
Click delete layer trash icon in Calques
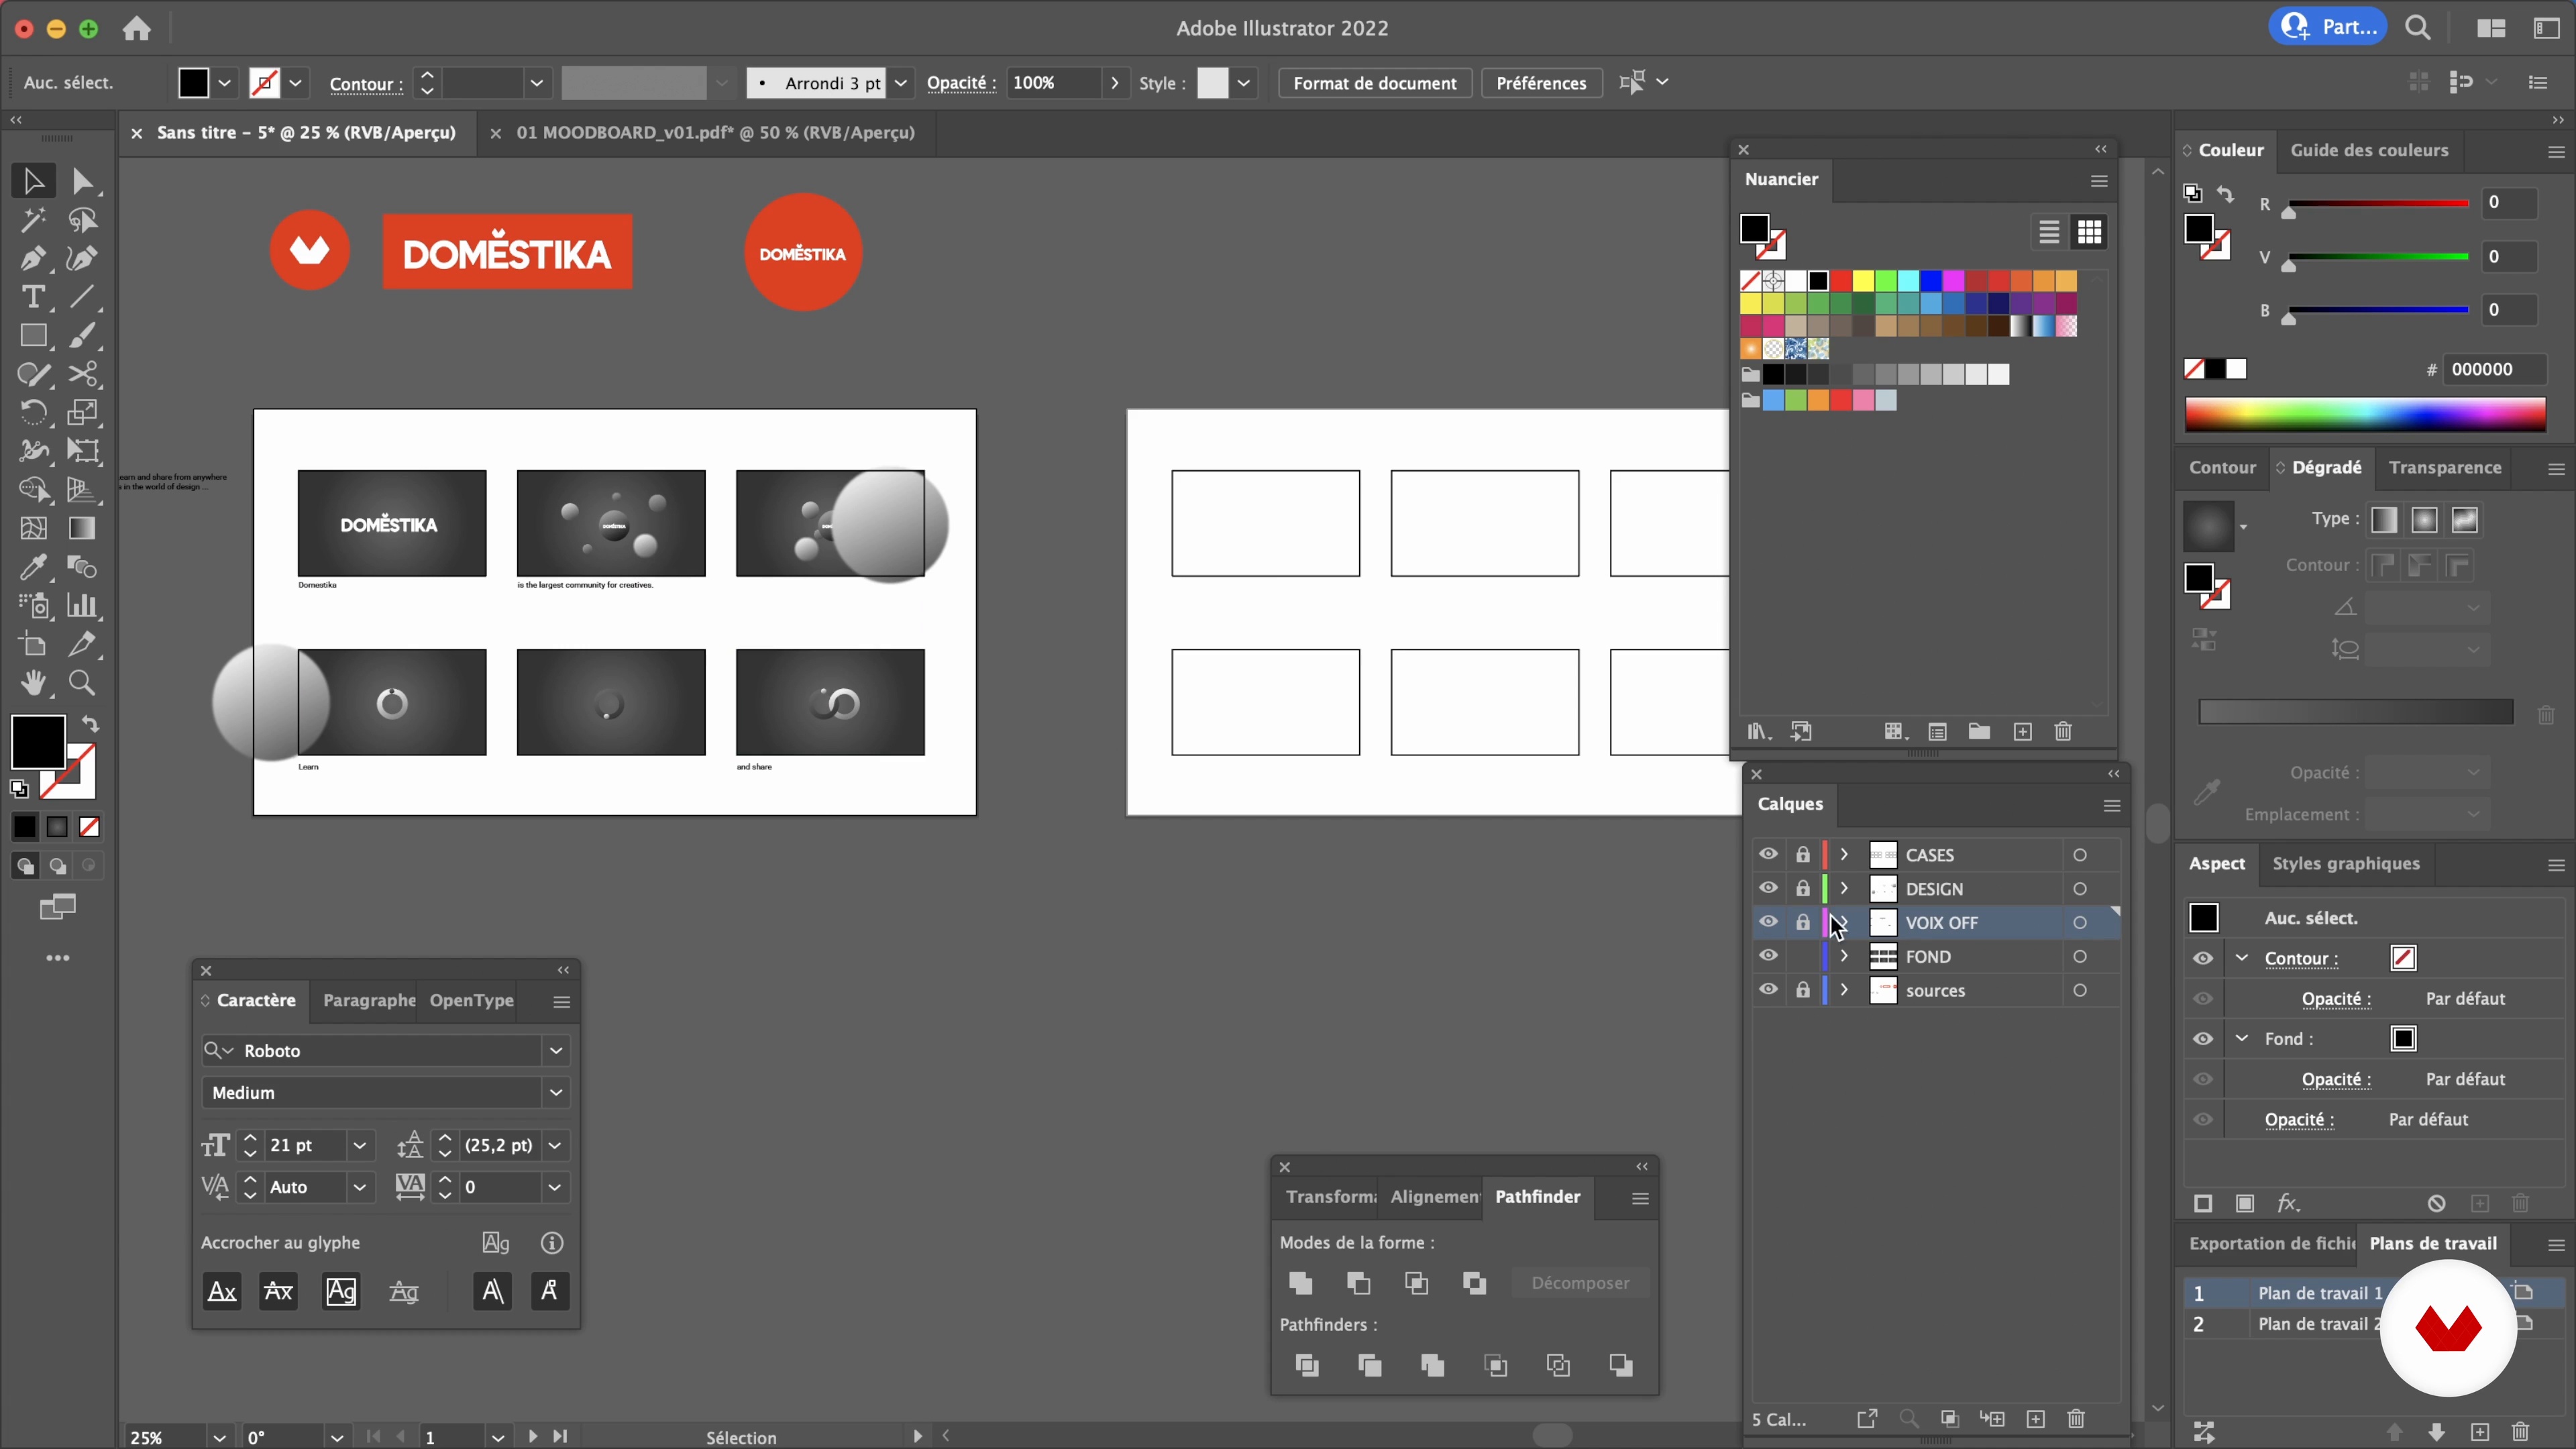click(2076, 1419)
